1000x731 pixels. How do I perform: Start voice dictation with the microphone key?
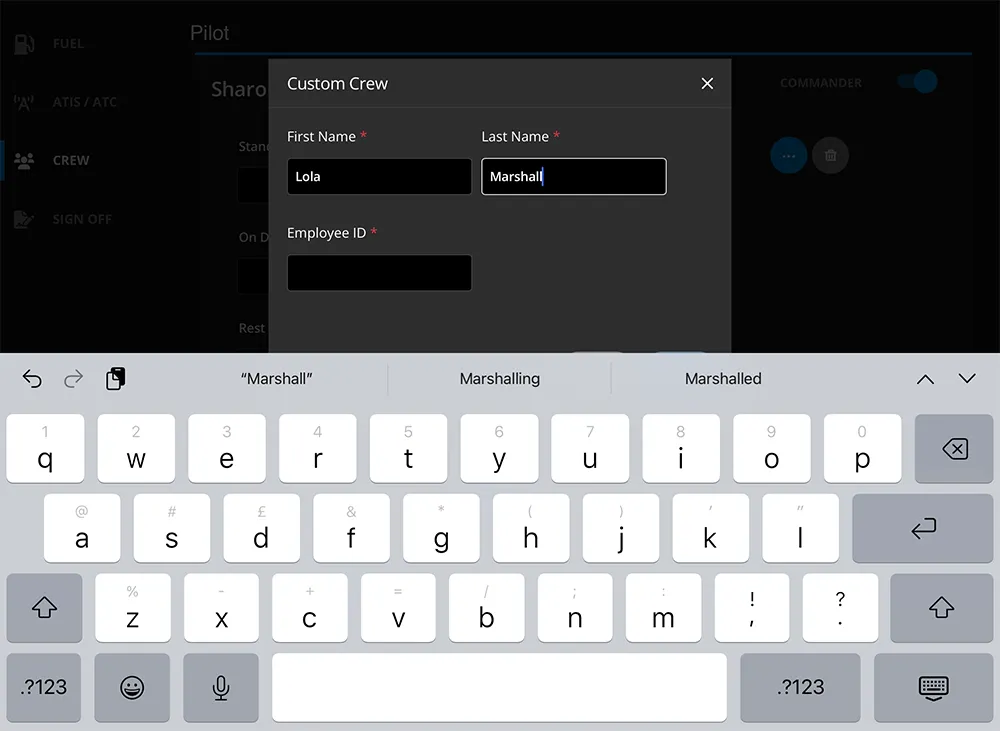pos(220,688)
